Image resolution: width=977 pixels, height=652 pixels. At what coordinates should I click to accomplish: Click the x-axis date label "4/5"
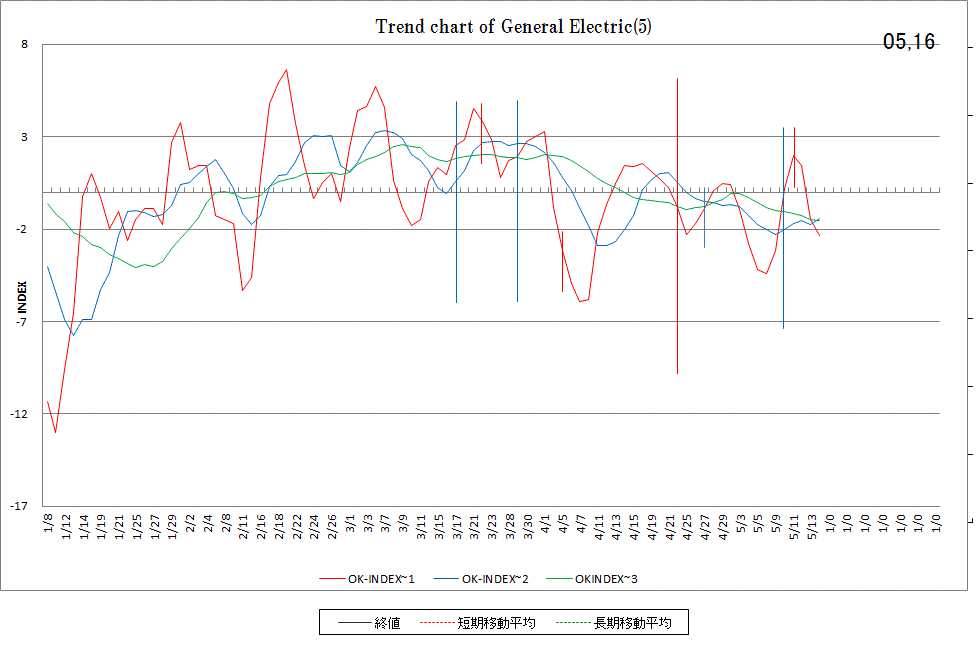tap(563, 523)
